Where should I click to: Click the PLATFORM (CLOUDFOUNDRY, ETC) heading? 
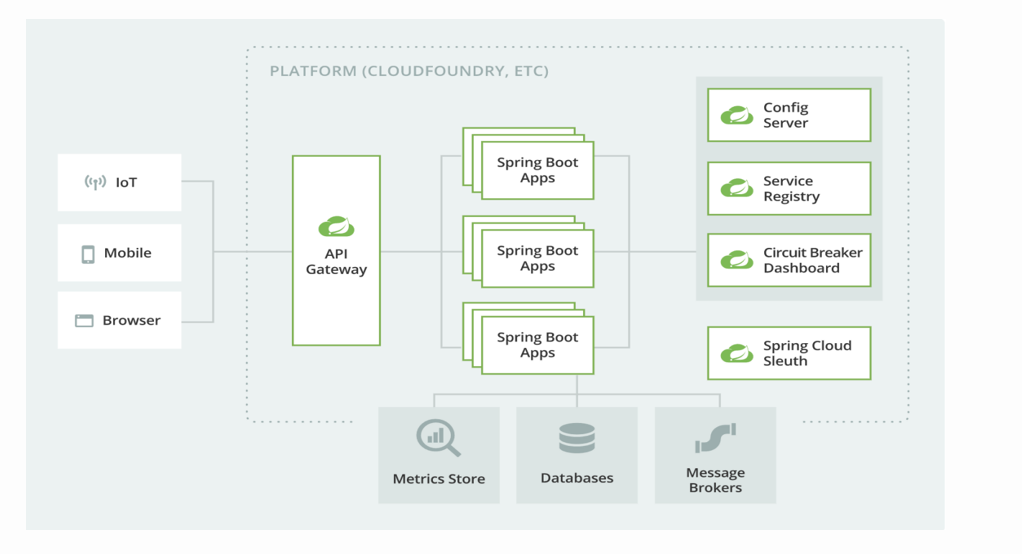409,71
